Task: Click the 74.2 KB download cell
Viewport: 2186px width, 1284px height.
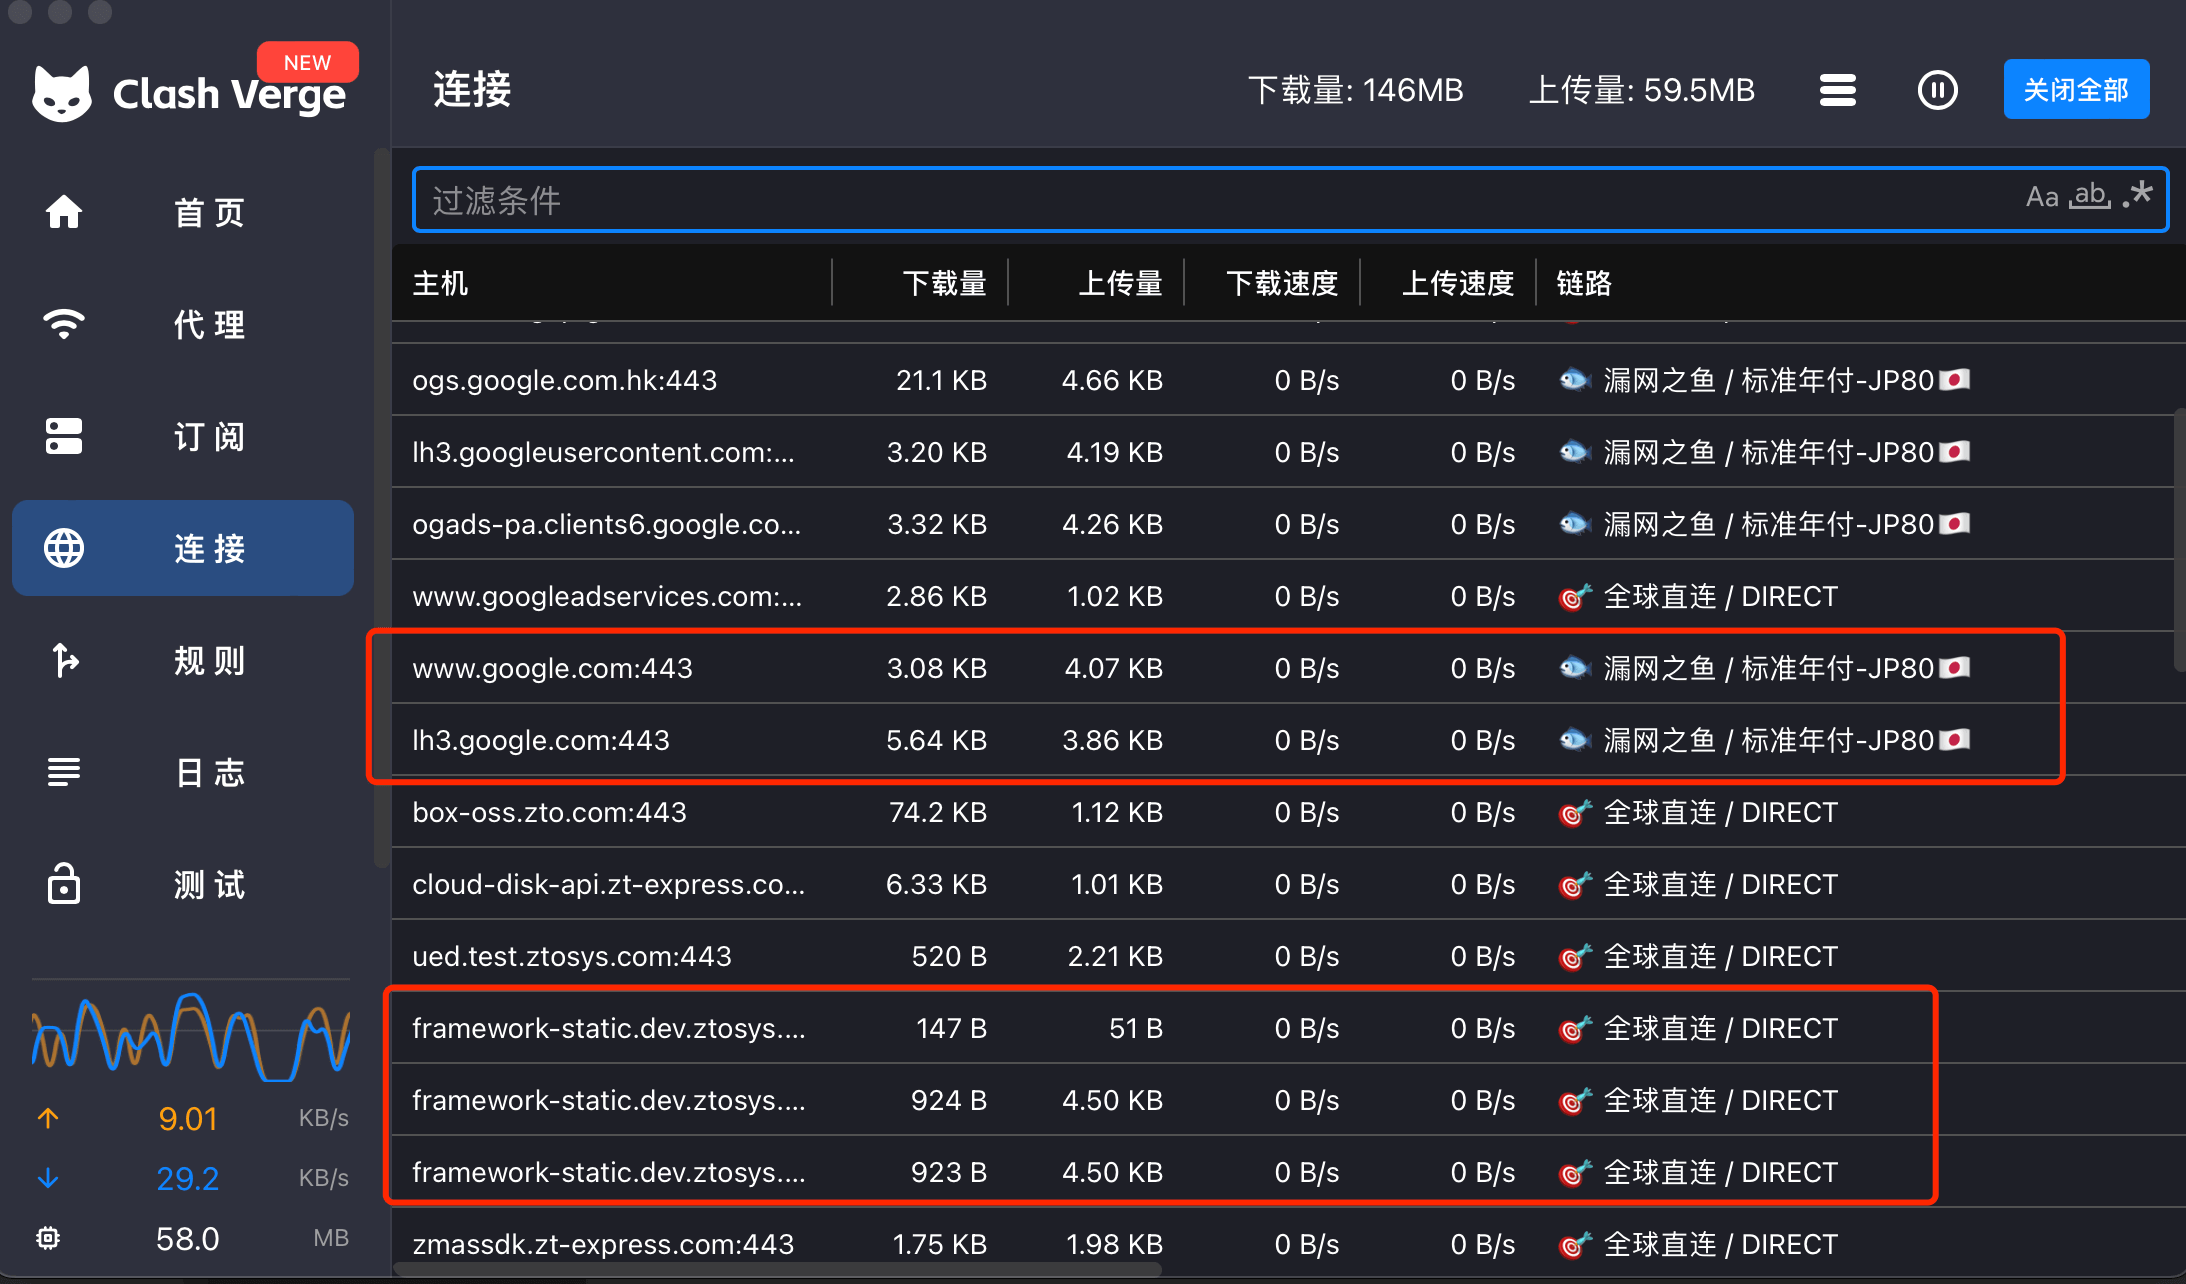Action: (937, 812)
